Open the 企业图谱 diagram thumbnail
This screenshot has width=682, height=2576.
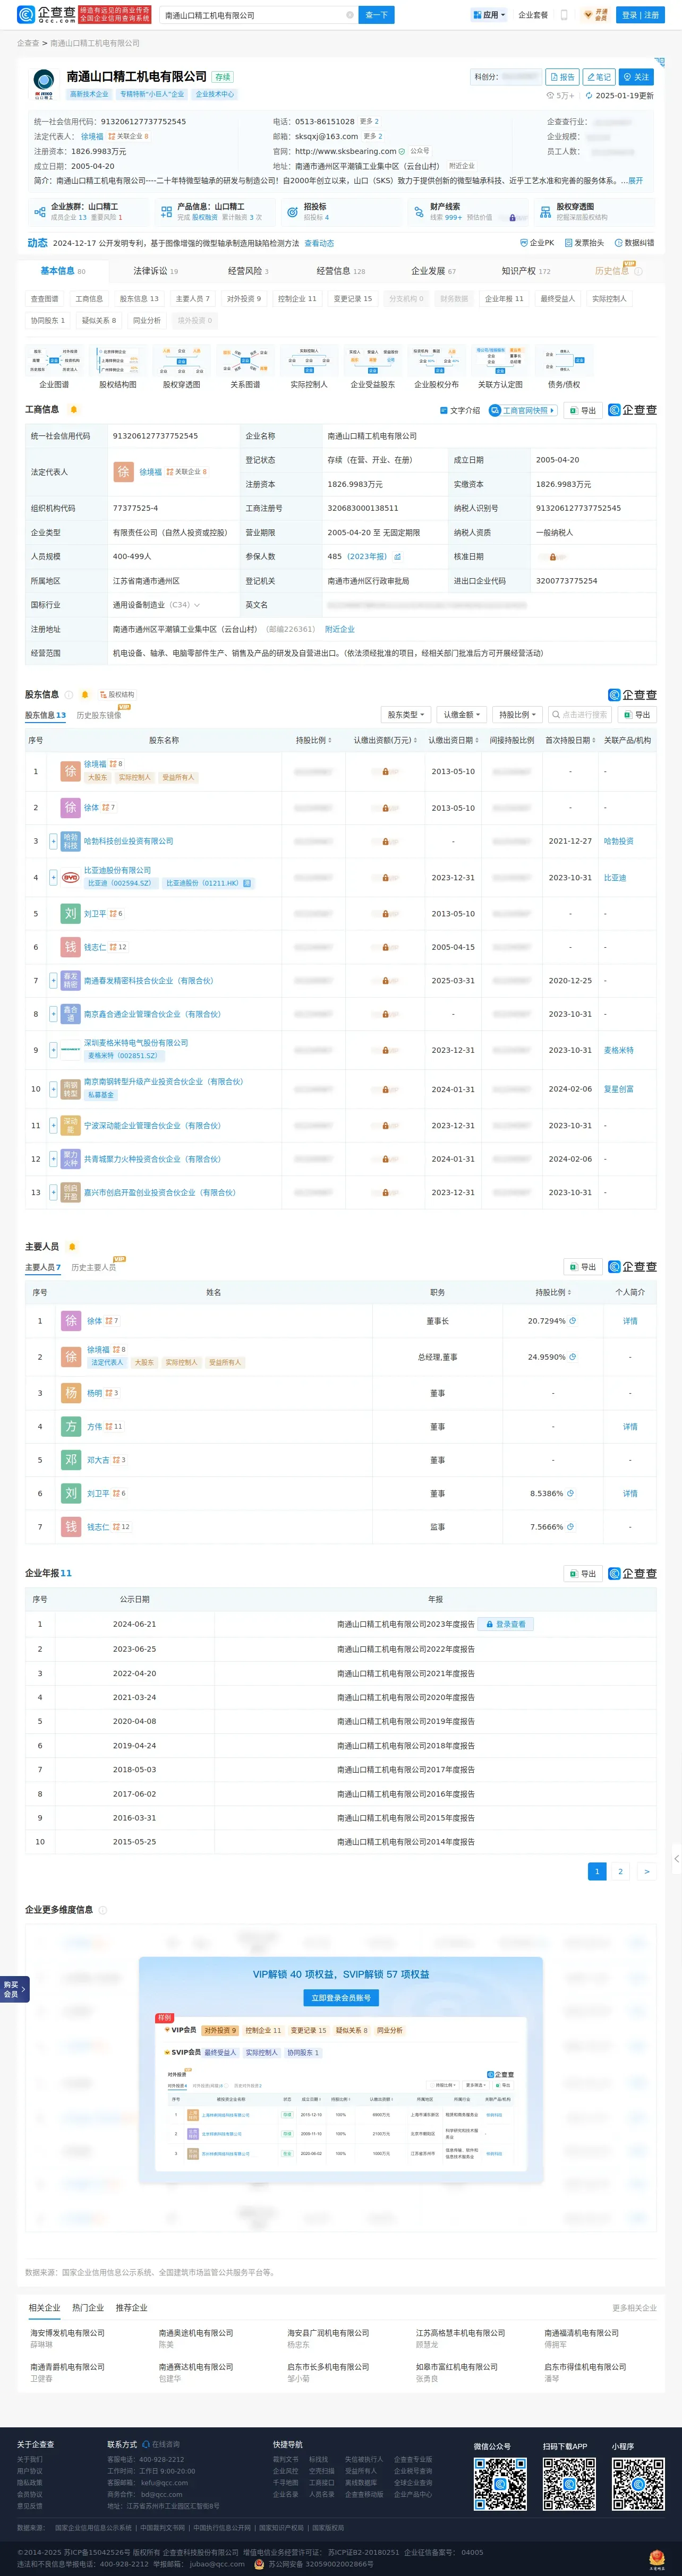(54, 366)
